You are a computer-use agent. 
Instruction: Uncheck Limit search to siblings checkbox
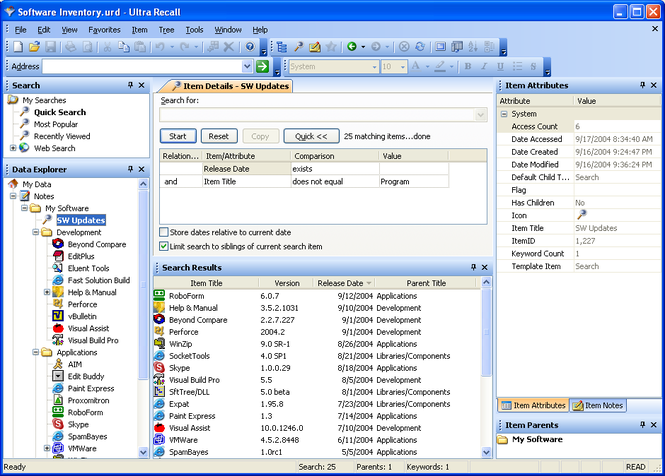(164, 246)
